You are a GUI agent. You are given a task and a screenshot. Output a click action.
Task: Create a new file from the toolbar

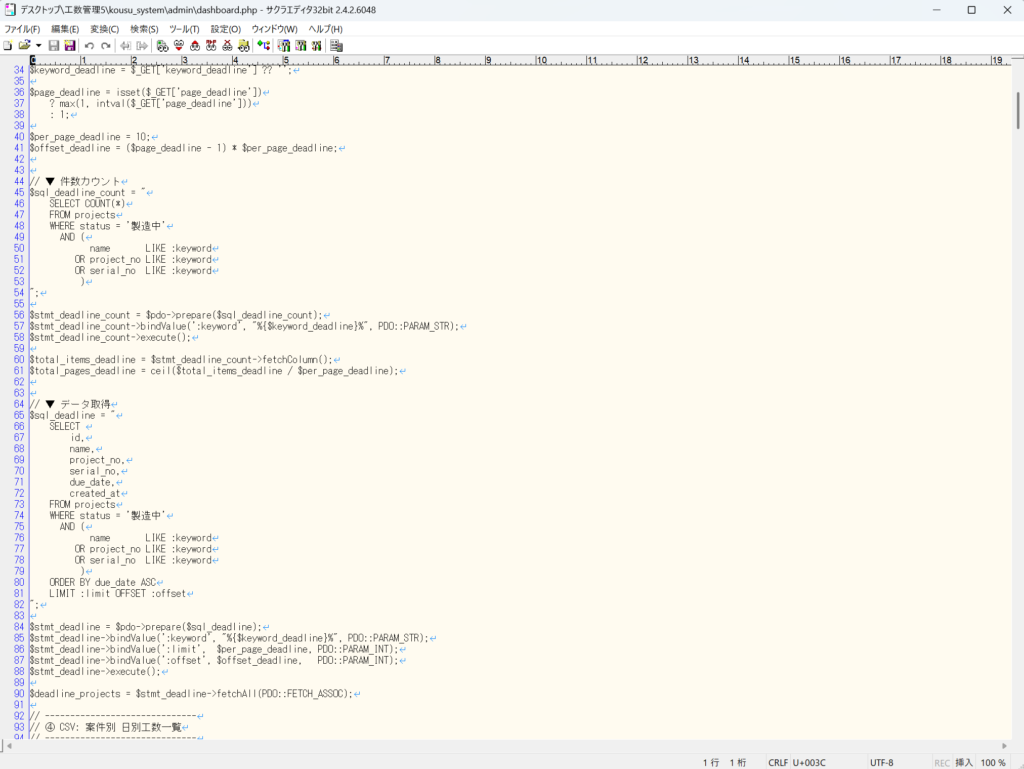pos(8,46)
